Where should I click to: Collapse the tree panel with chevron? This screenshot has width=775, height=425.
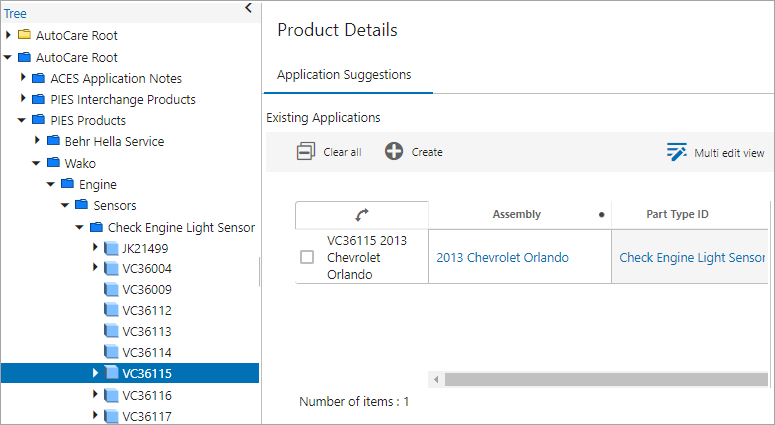click(x=249, y=8)
